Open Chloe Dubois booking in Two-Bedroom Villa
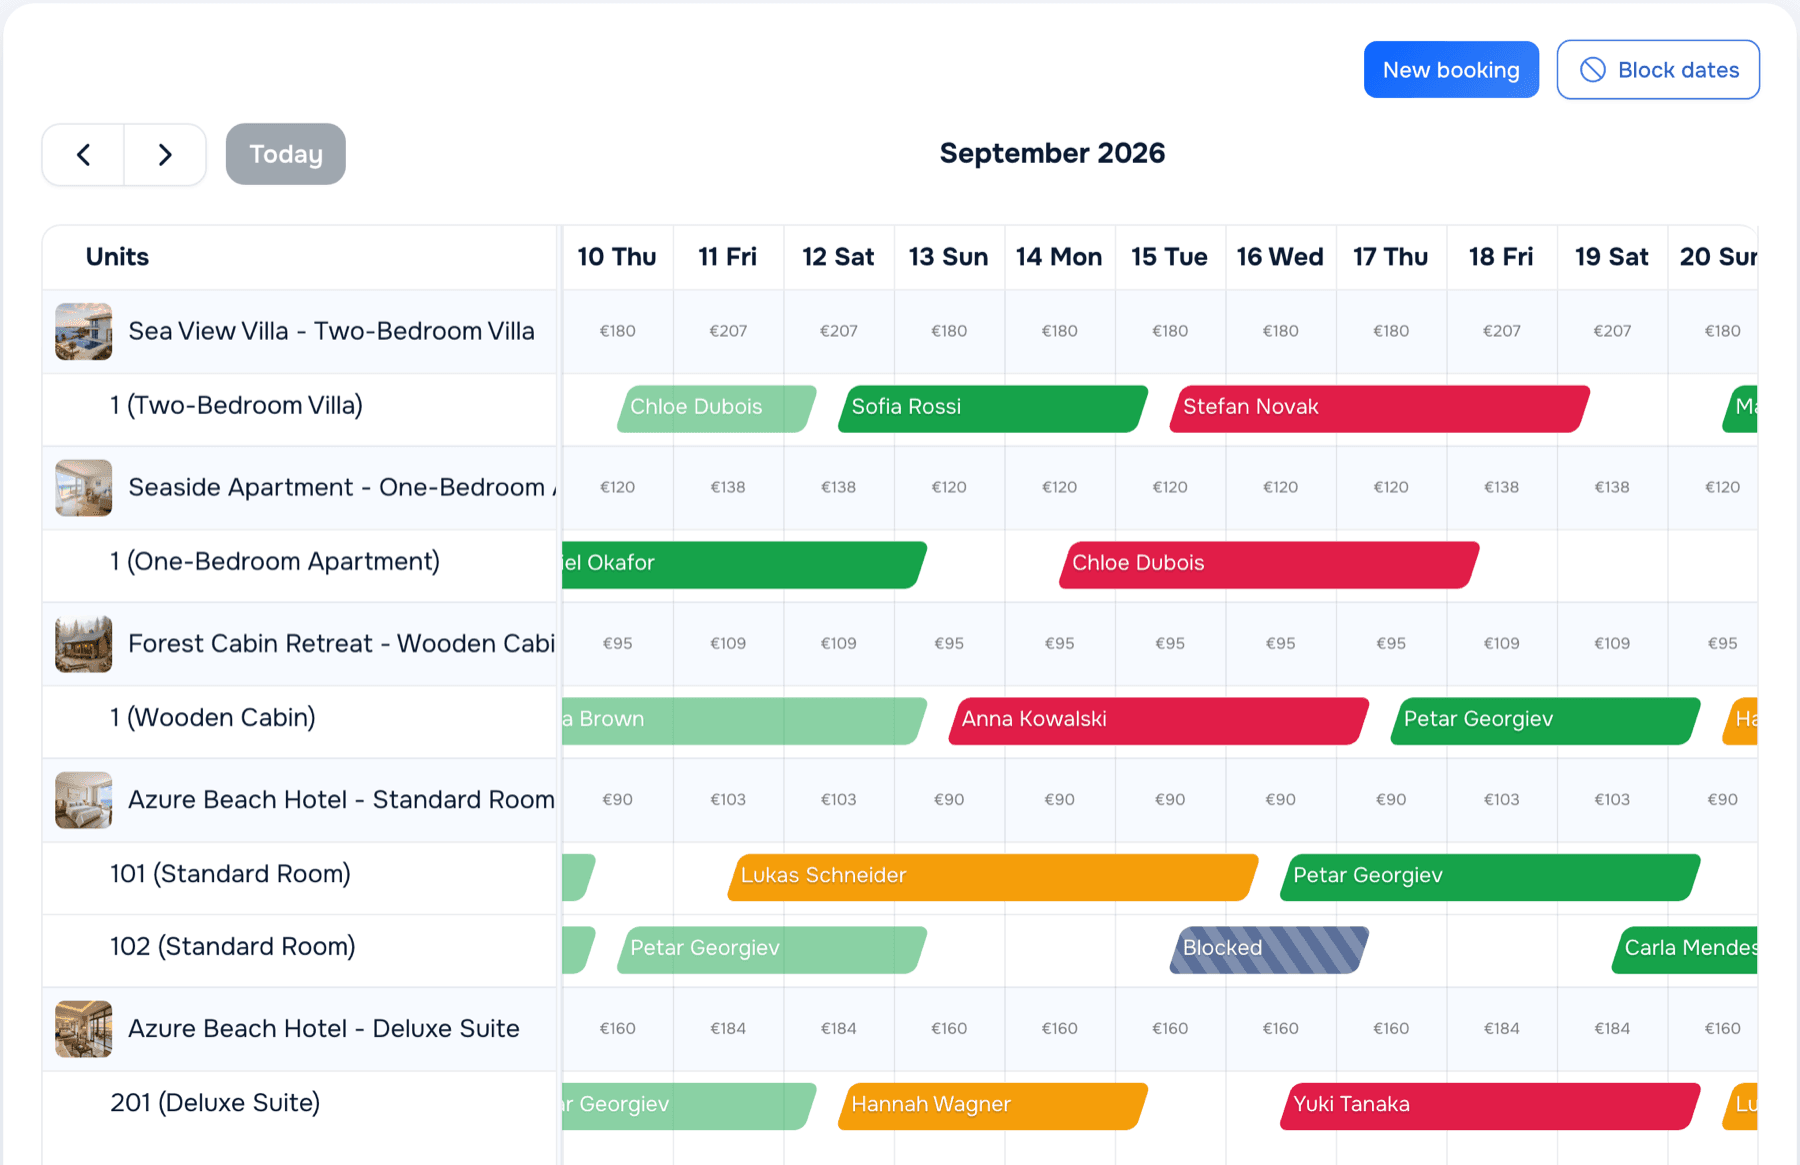 point(717,408)
